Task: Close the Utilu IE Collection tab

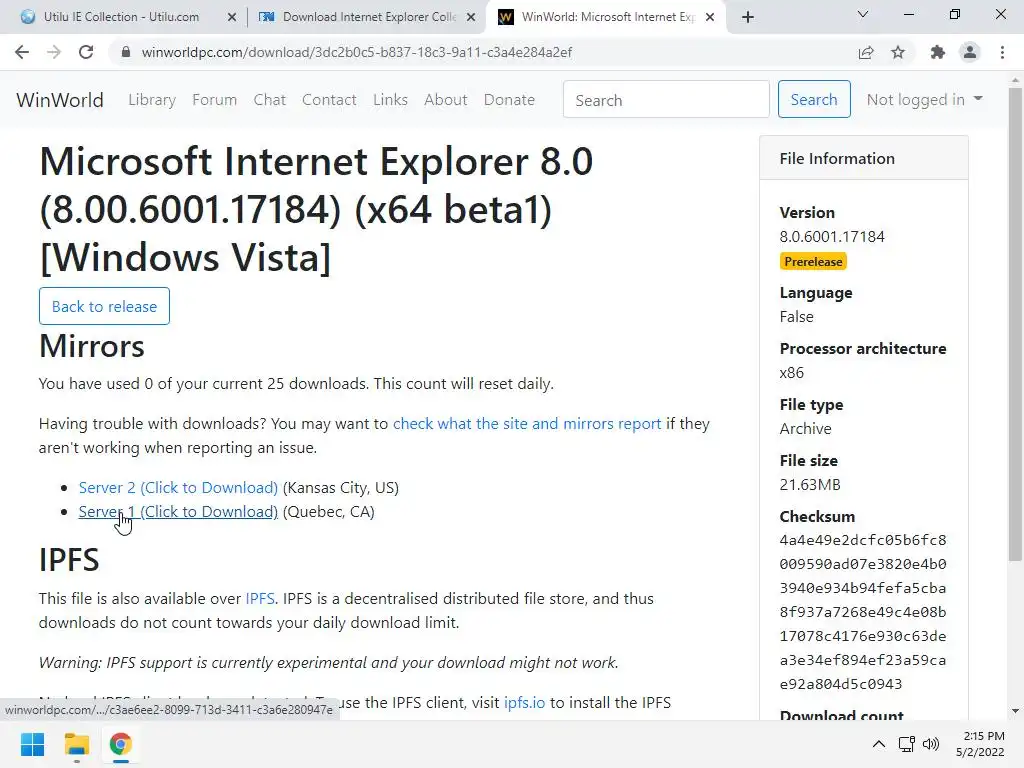Action: click(232, 17)
